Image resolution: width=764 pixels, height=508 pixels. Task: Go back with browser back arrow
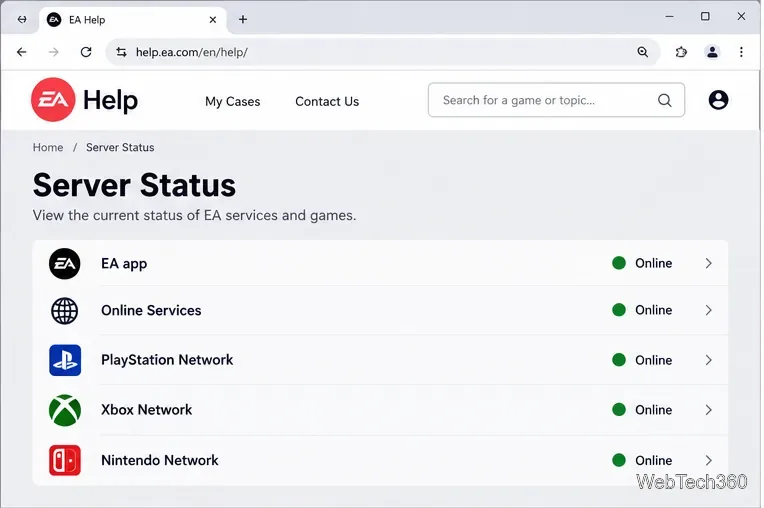21,52
